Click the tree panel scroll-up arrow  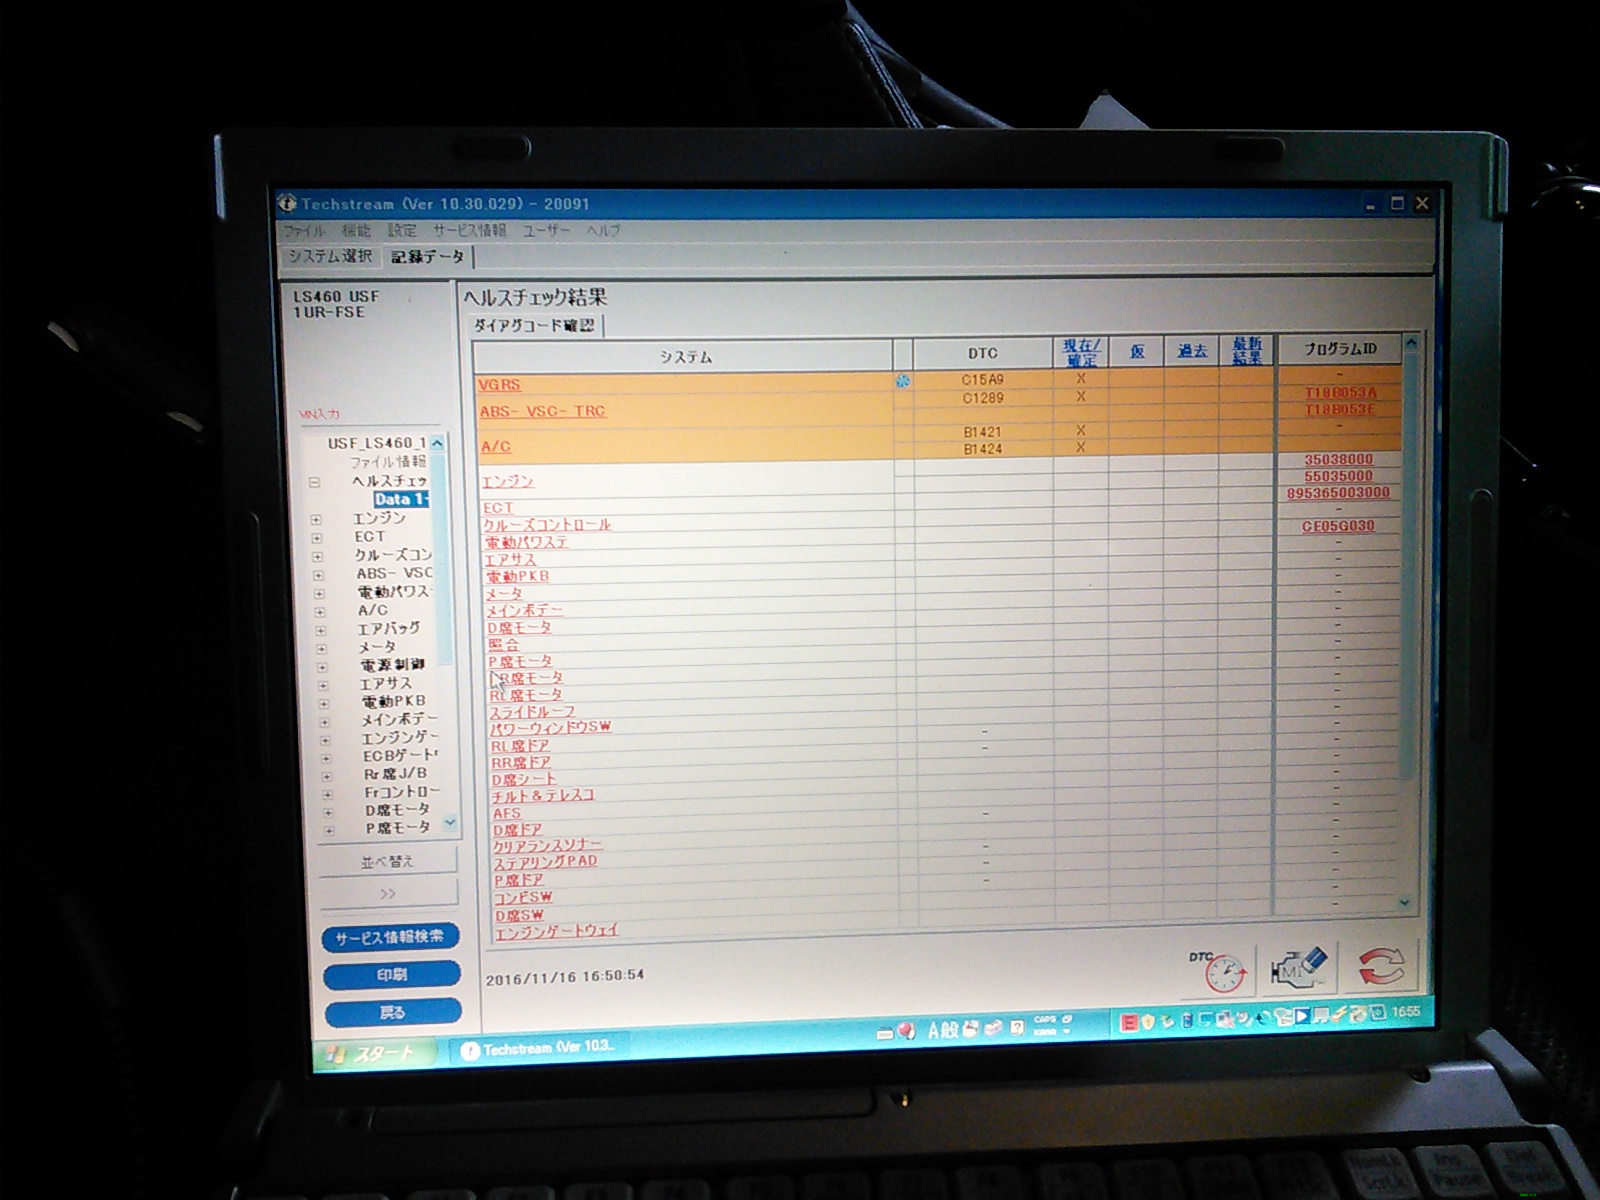click(437, 442)
